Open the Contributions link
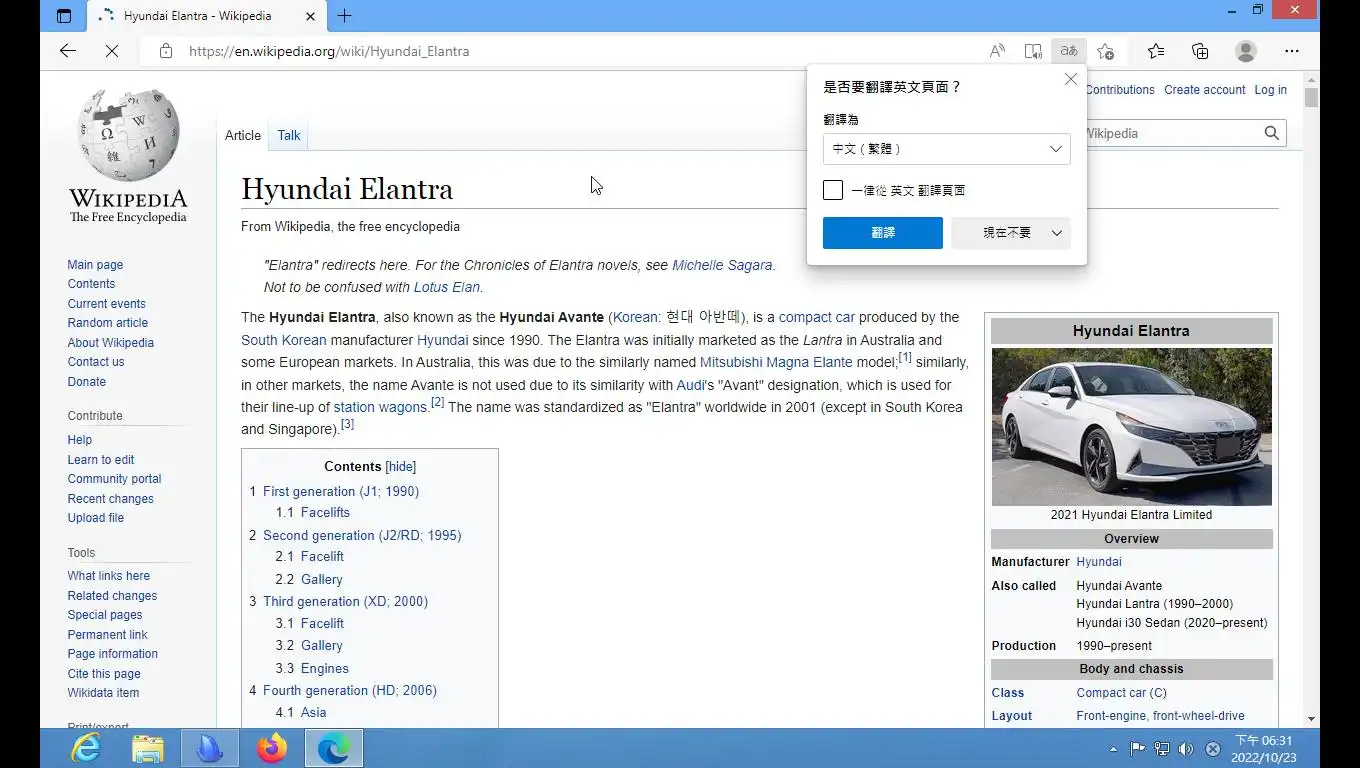Viewport: 1360px width, 768px height. click(x=1120, y=90)
